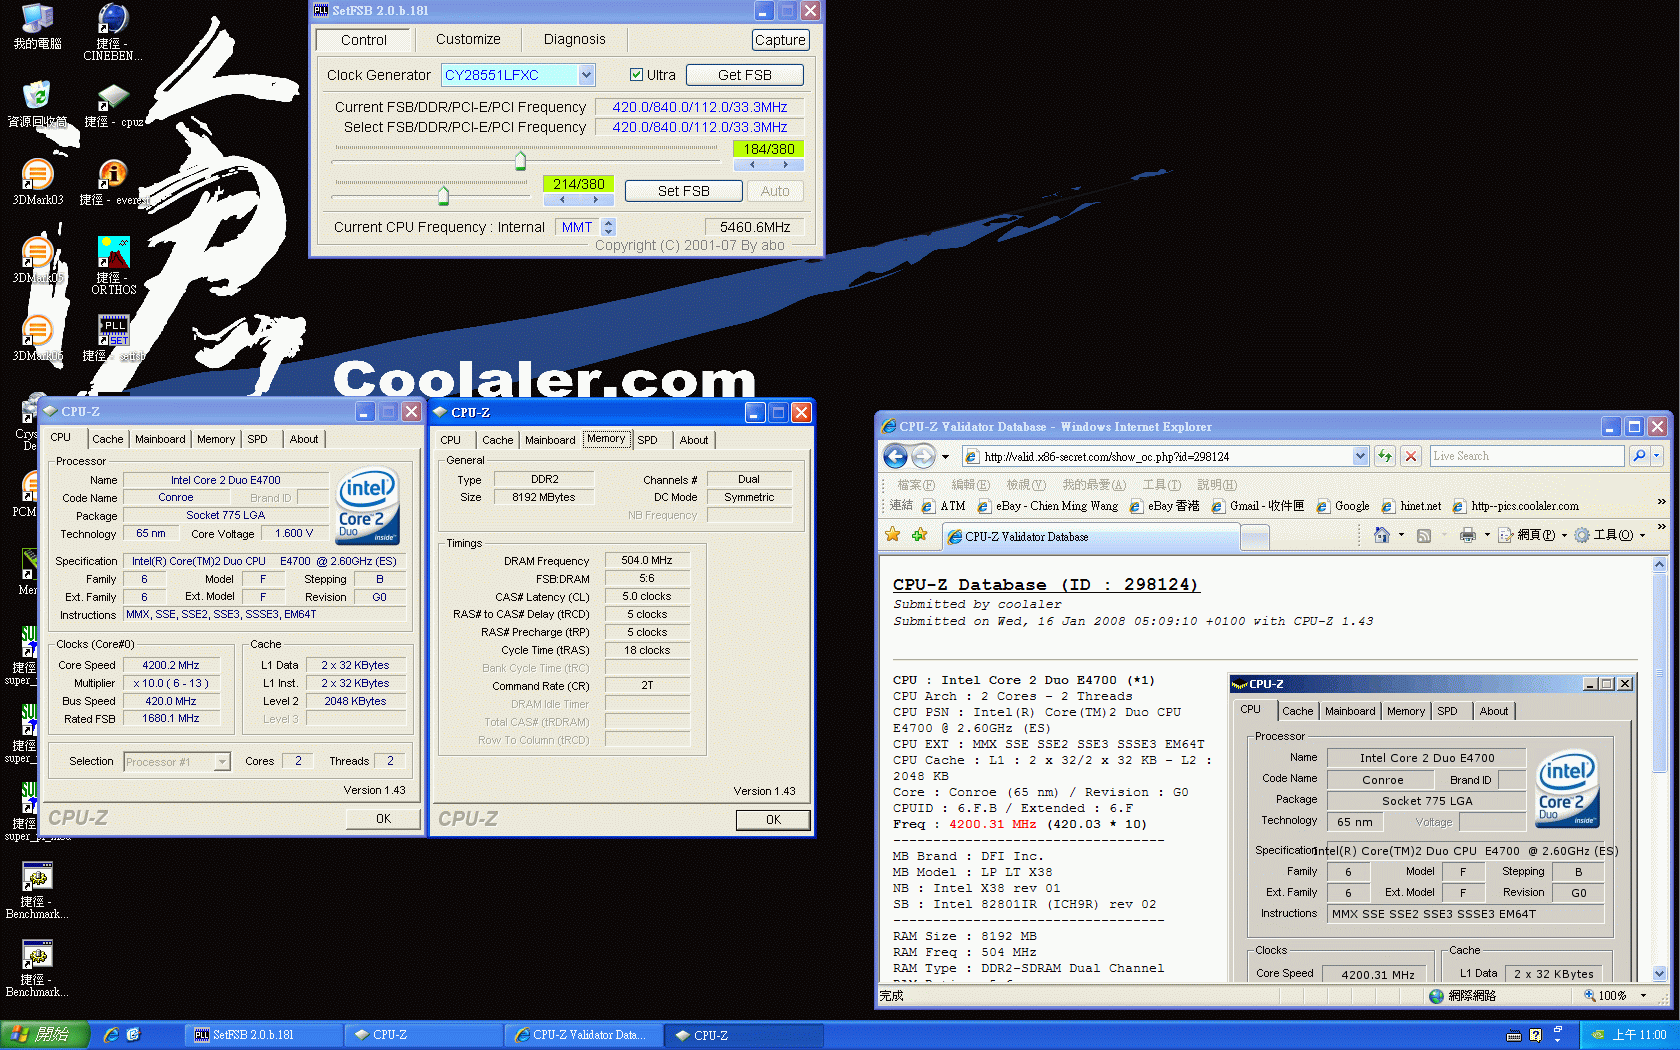Expand the 100% zoom level dropdown
1680x1050 pixels.
click(x=1643, y=996)
